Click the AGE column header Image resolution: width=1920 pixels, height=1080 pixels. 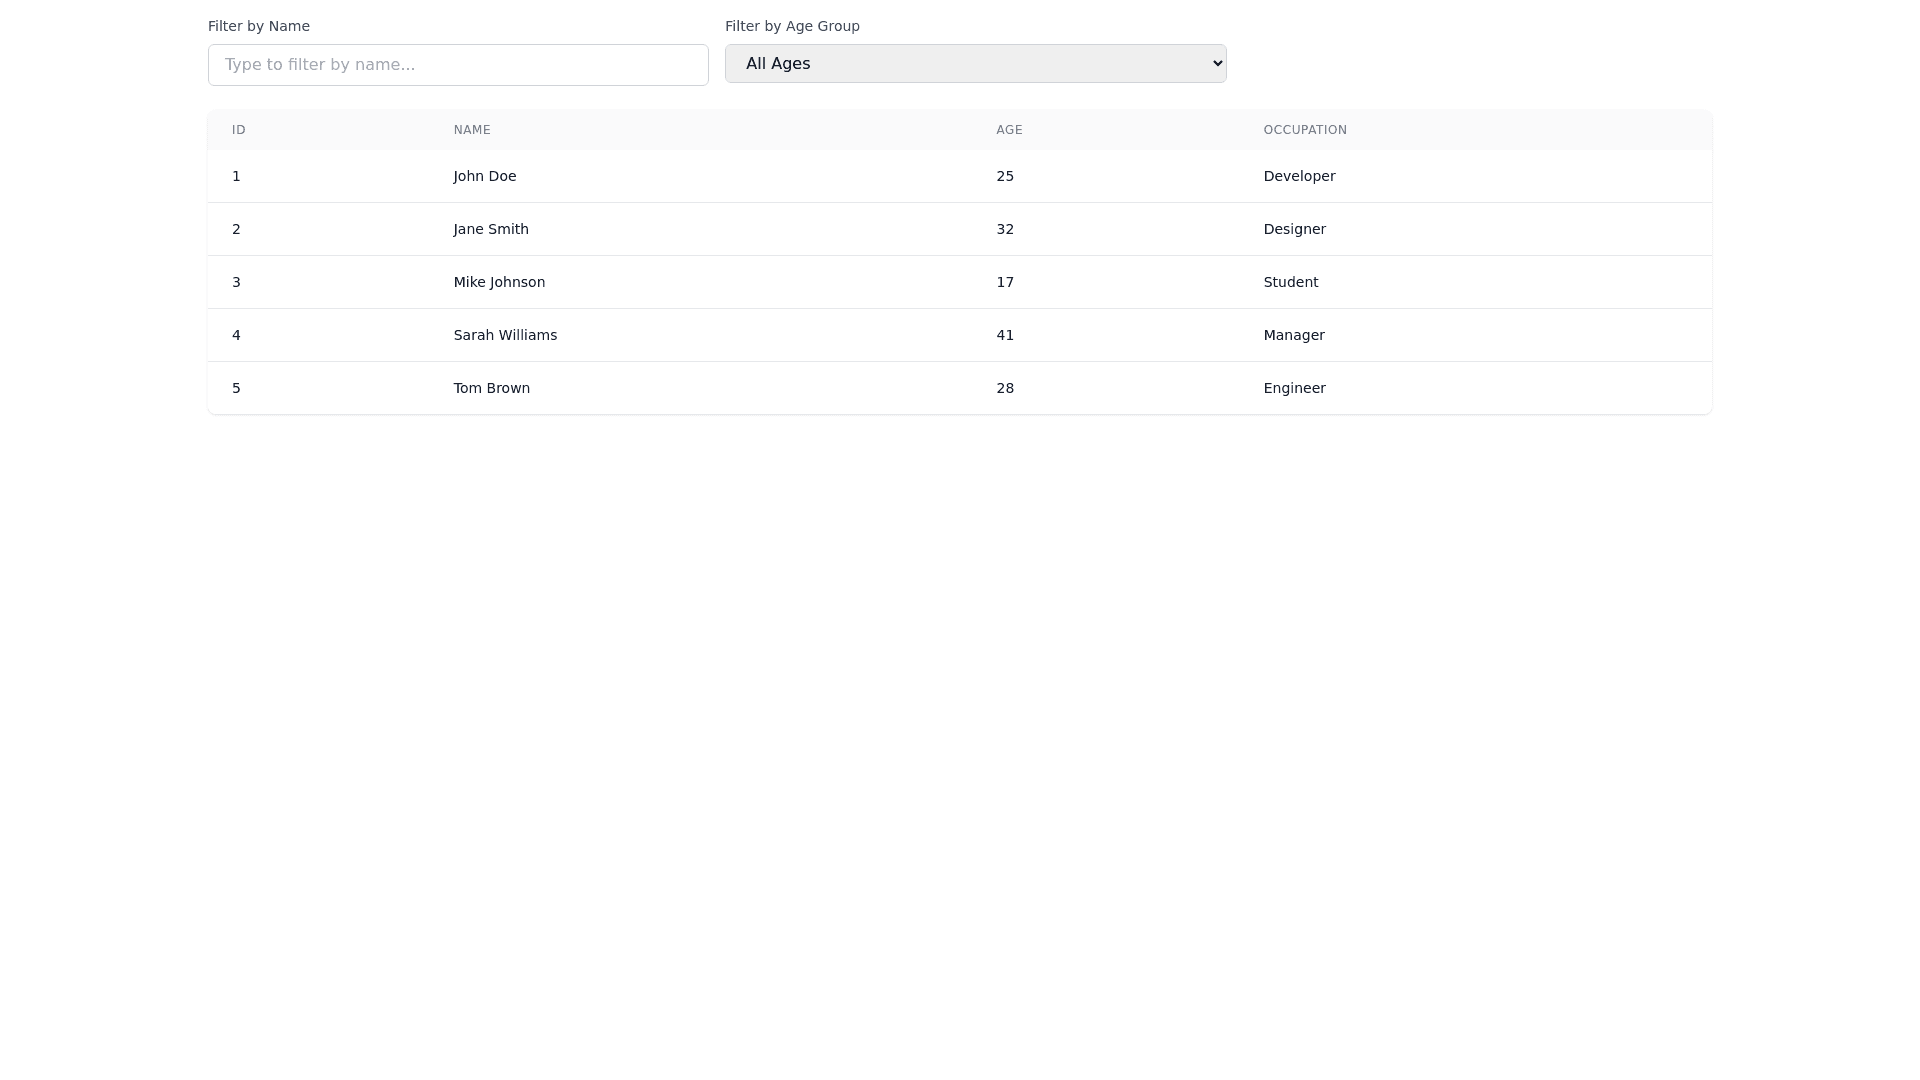click(1009, 130)
